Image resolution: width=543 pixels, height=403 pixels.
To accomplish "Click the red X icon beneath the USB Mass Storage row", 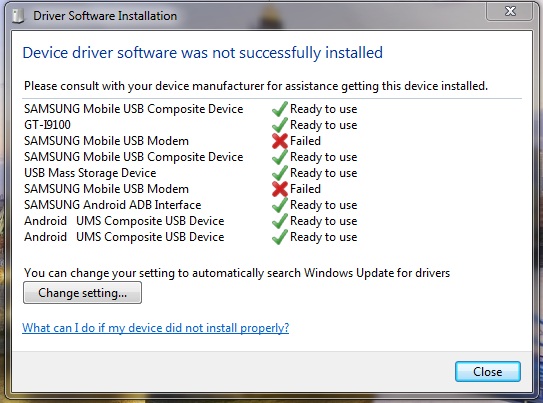I will [x=280, y=189].
